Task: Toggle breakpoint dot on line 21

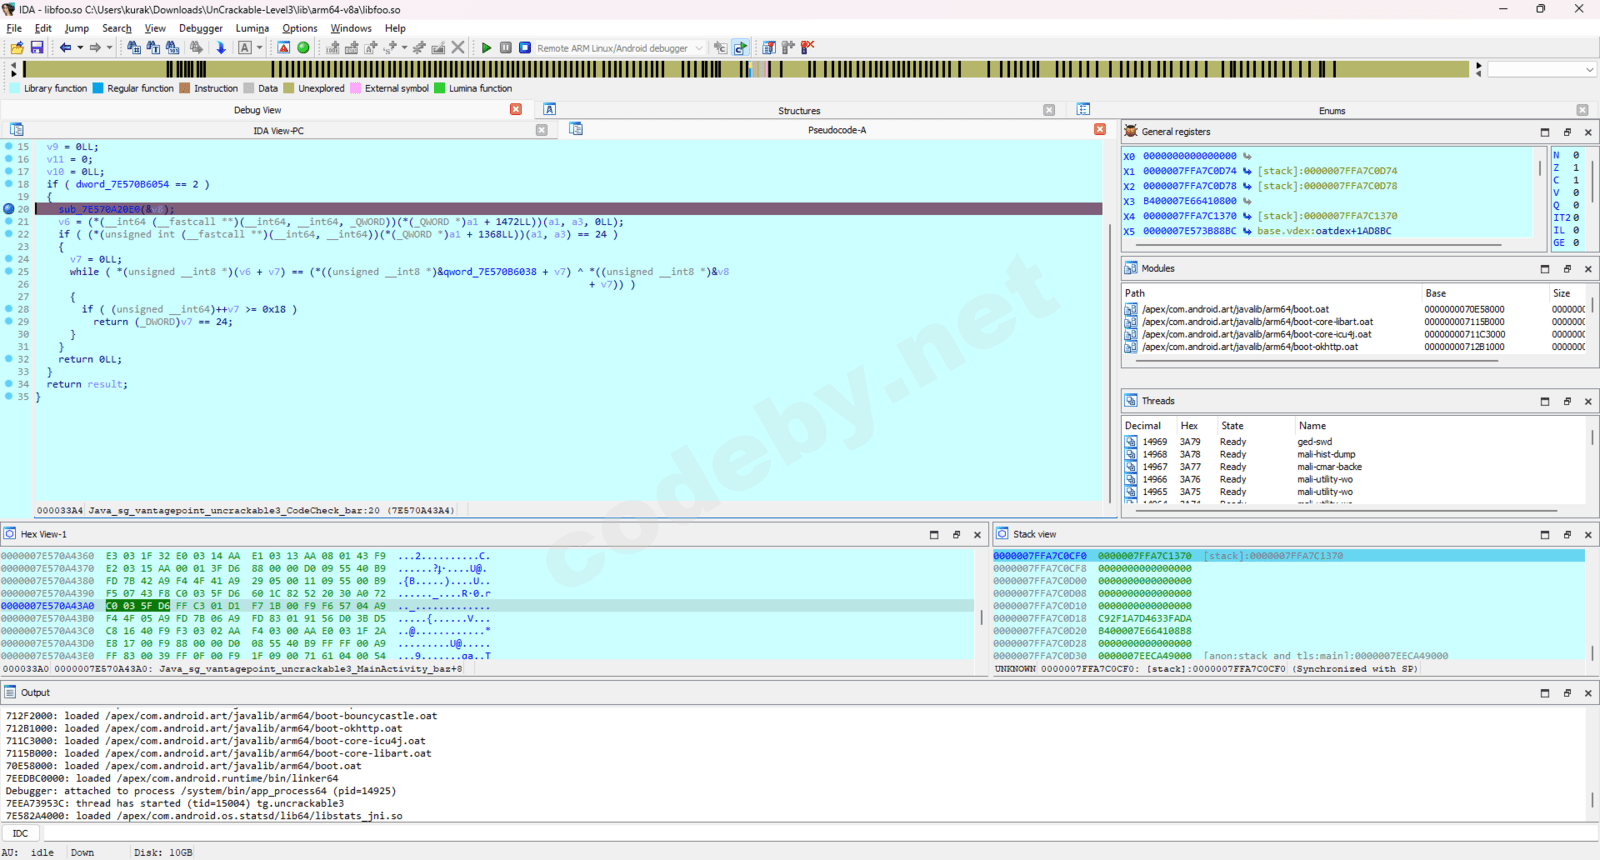Action: (9, 222)
